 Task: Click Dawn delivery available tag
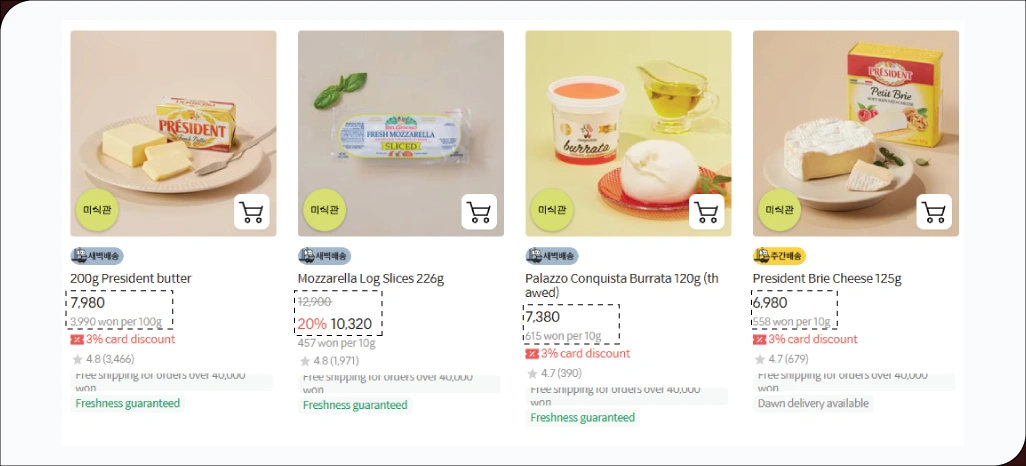813,403
